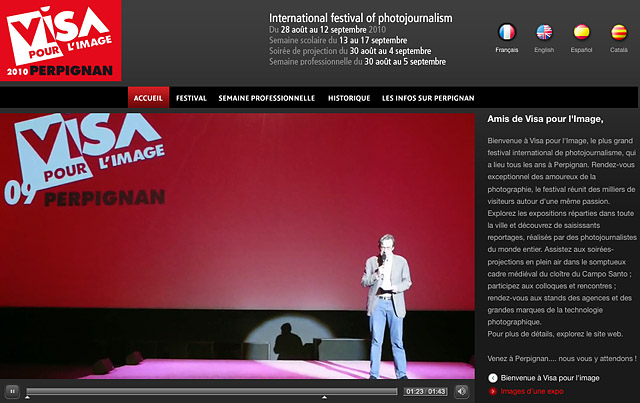The height and width of the screenshot is (403, 640).
Task: Click the red arrow icon beside Images d'une expo
Action: pyautogui.click(x=493, y=391)
